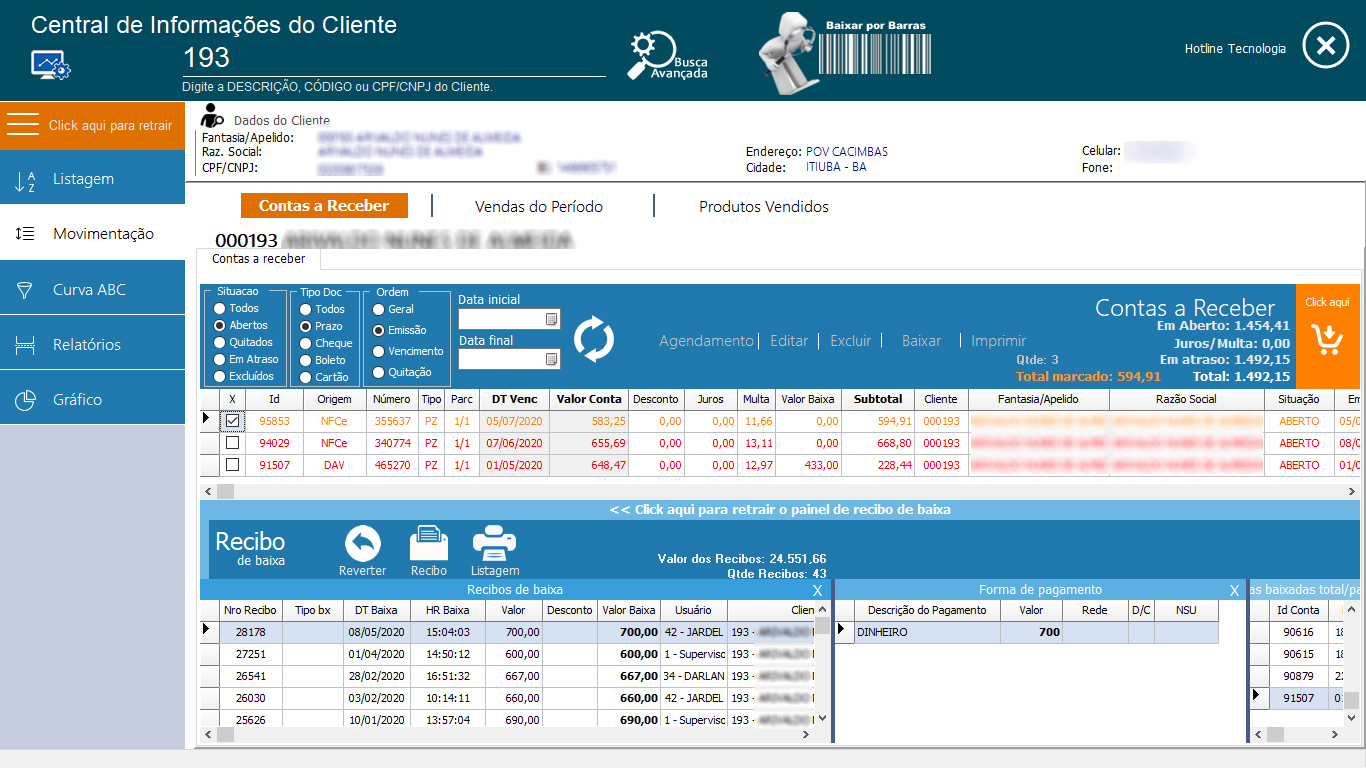
Task: Select Ordem Geral radio option
Action: [x=379, y=309]
